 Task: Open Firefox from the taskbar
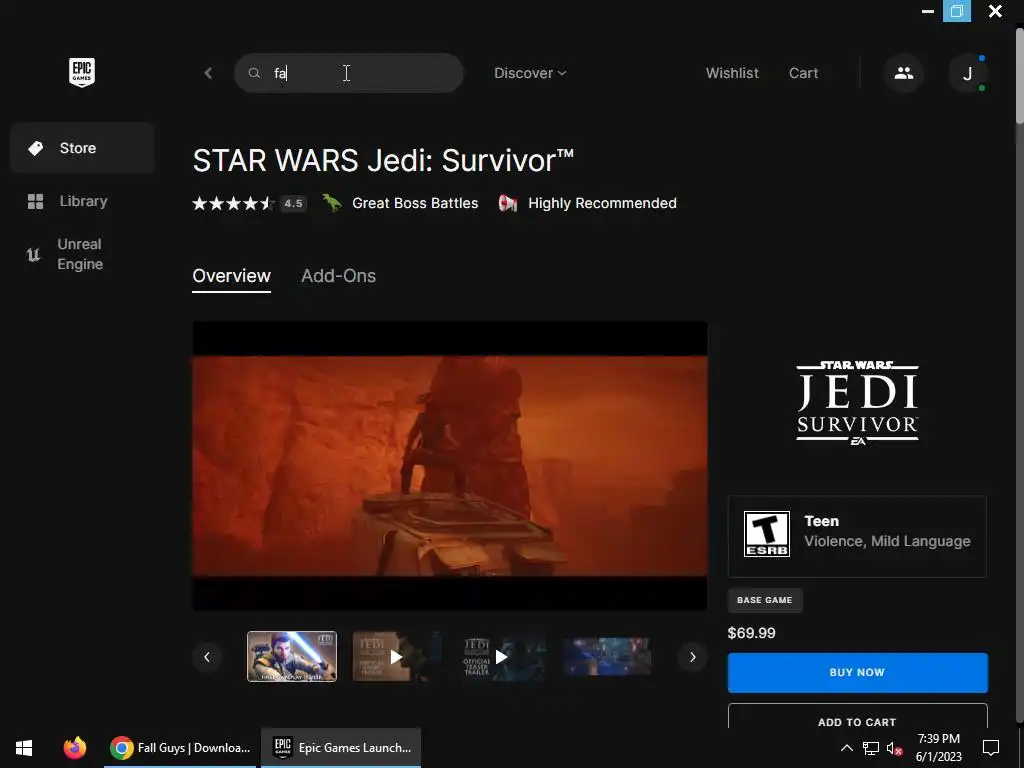(x=75, y=748)
